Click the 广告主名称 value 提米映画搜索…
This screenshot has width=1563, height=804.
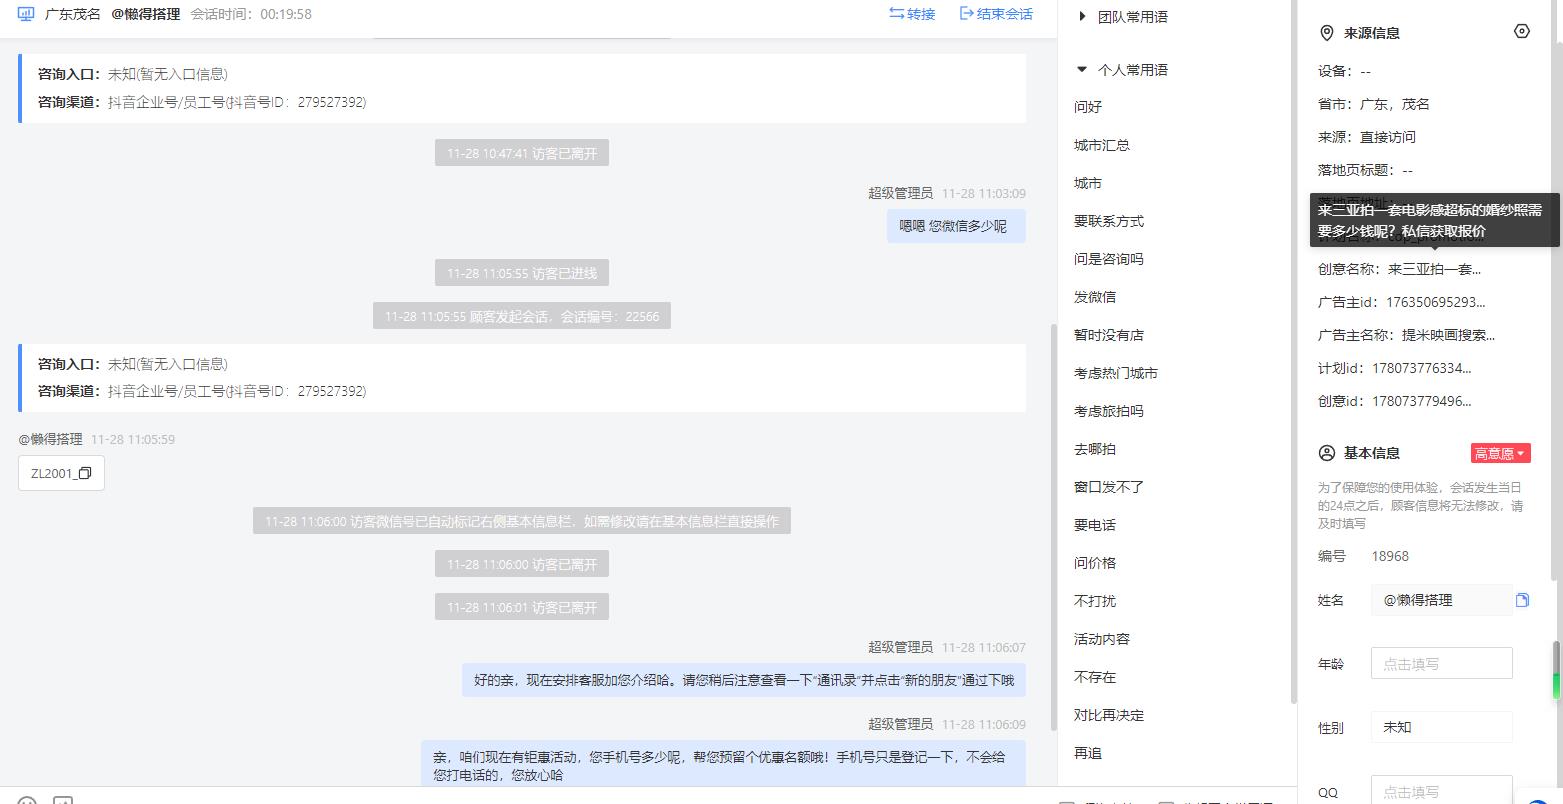1448,335
